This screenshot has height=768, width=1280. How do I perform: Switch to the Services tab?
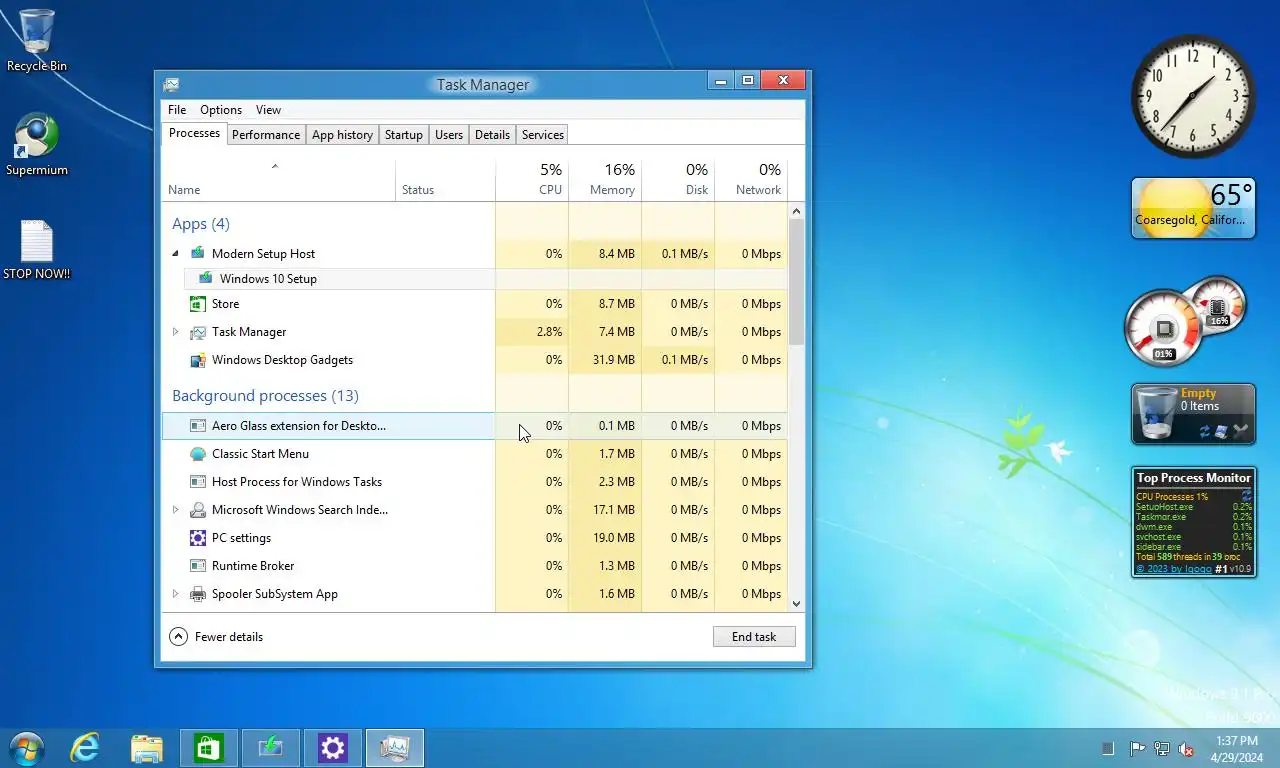coord(543,135)
